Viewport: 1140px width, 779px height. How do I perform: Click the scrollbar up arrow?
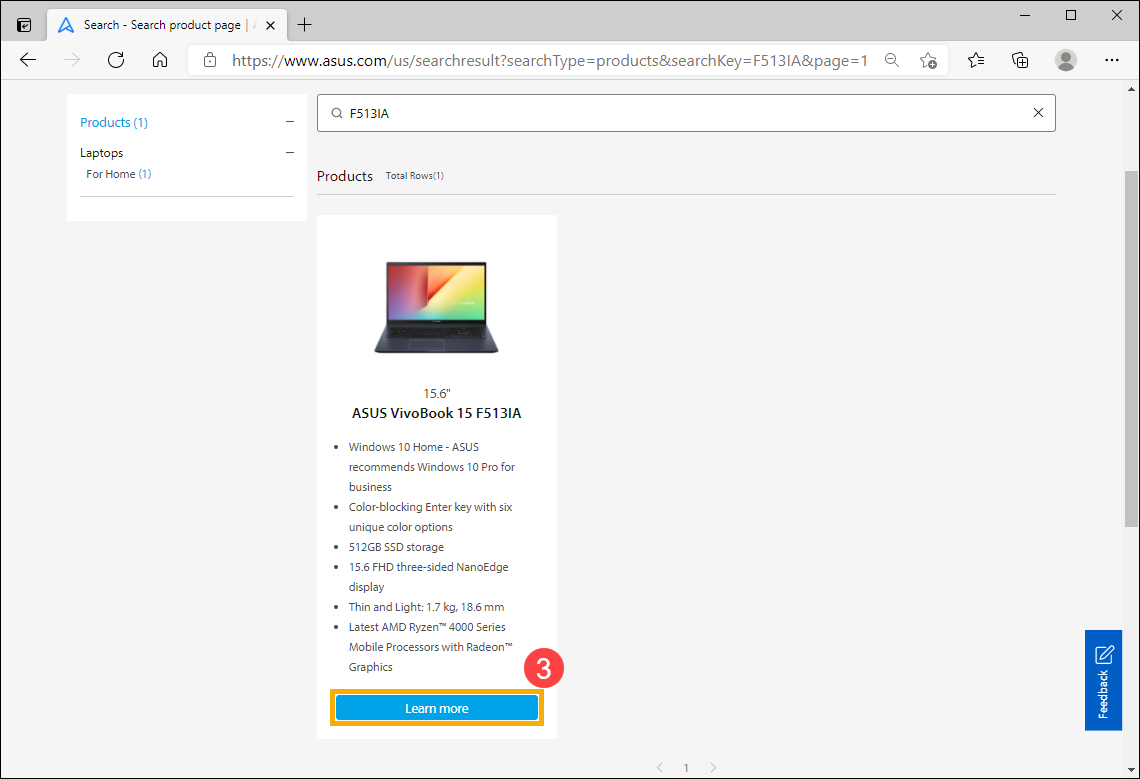[1131, 89]
